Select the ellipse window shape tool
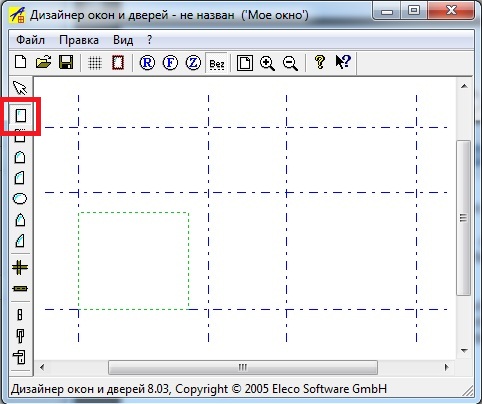Image resolution: width=482 pixels, height=404 pixels. coord(20,199)
